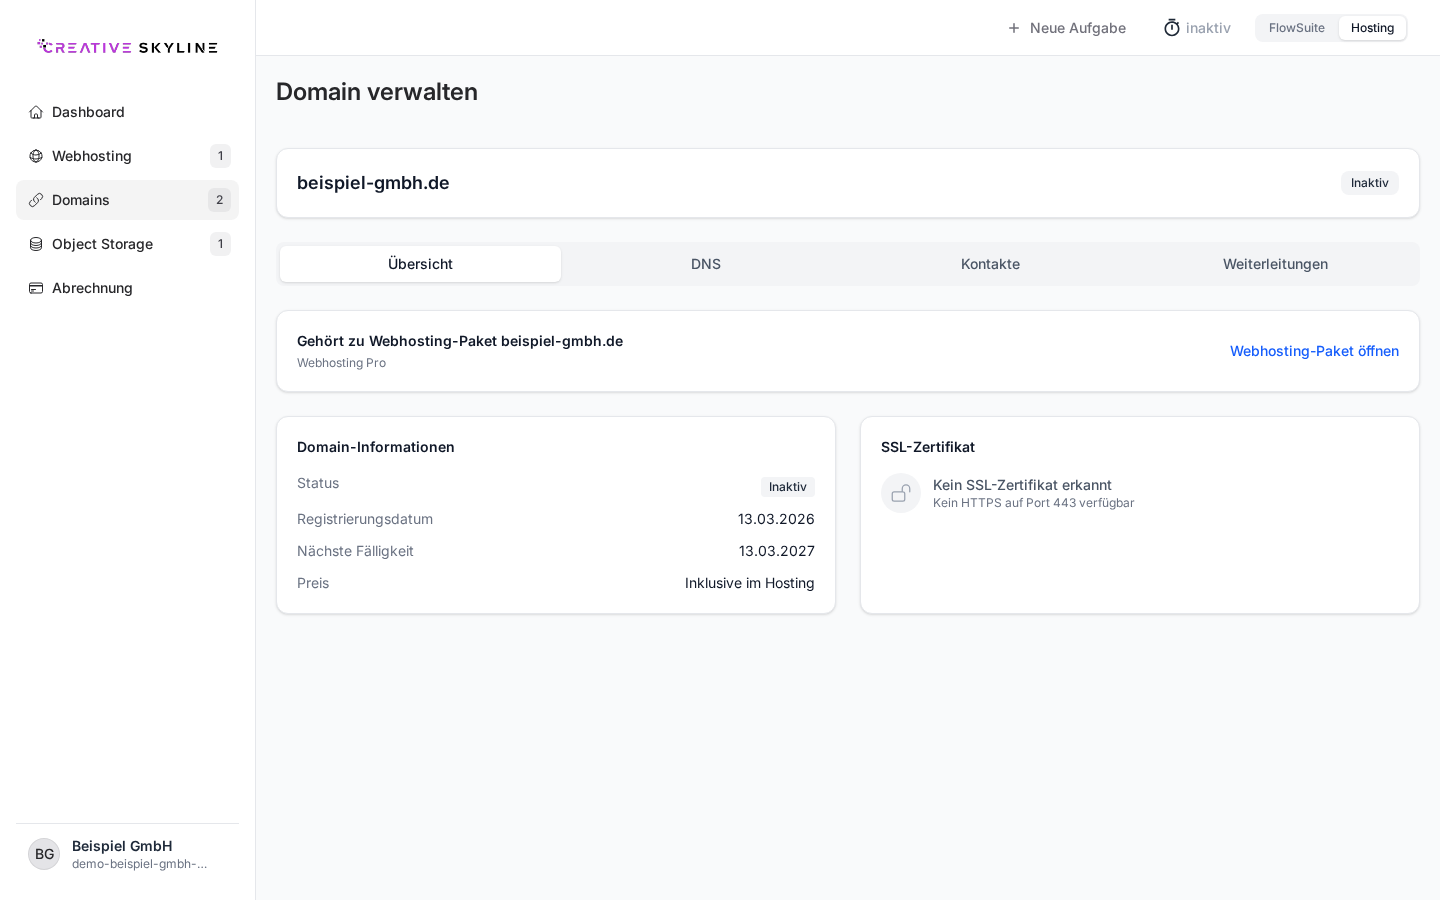The width and height of the screenshot is (1440, 900).
Task: Open Webhosting-Paket öffnen link
Action: coord(1314,351)
